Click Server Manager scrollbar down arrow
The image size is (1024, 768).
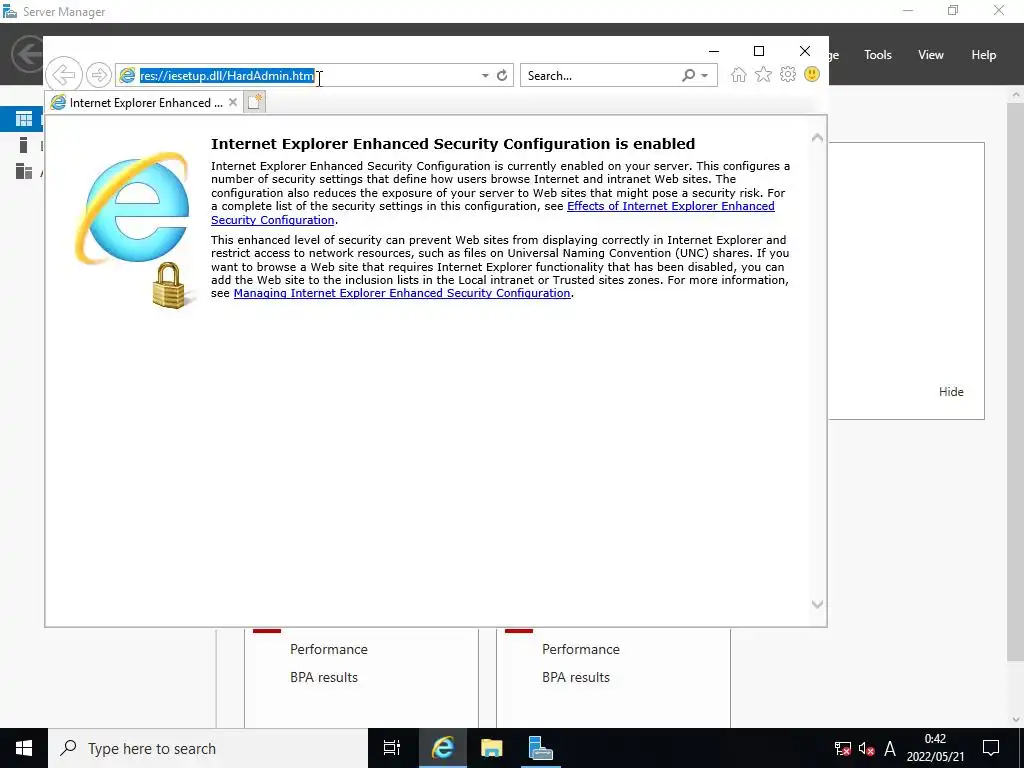click(1016, 720)
